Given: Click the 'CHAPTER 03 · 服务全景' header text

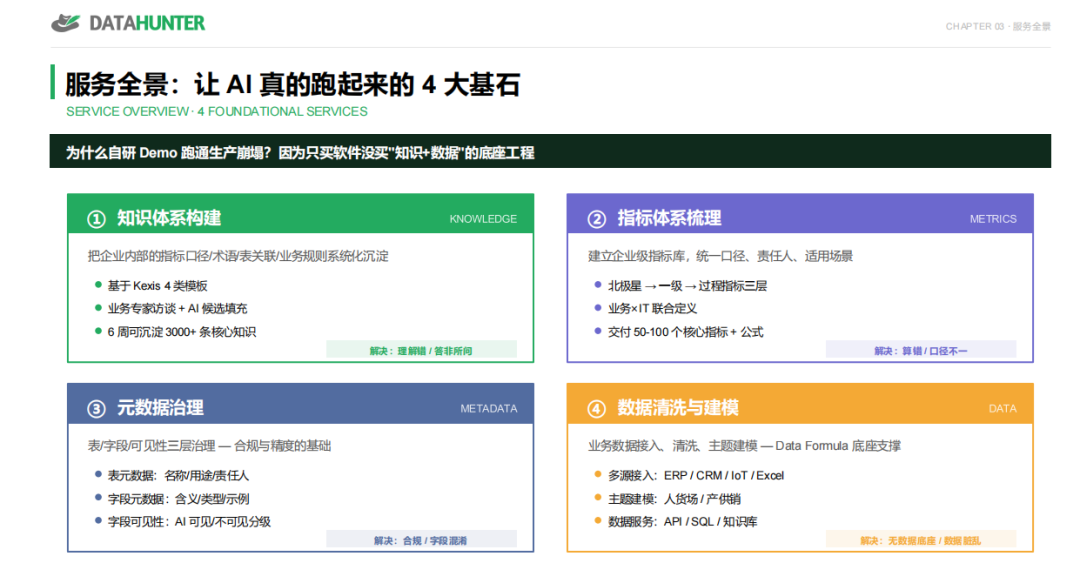Looking at the screenshot, I should (998, 26).
